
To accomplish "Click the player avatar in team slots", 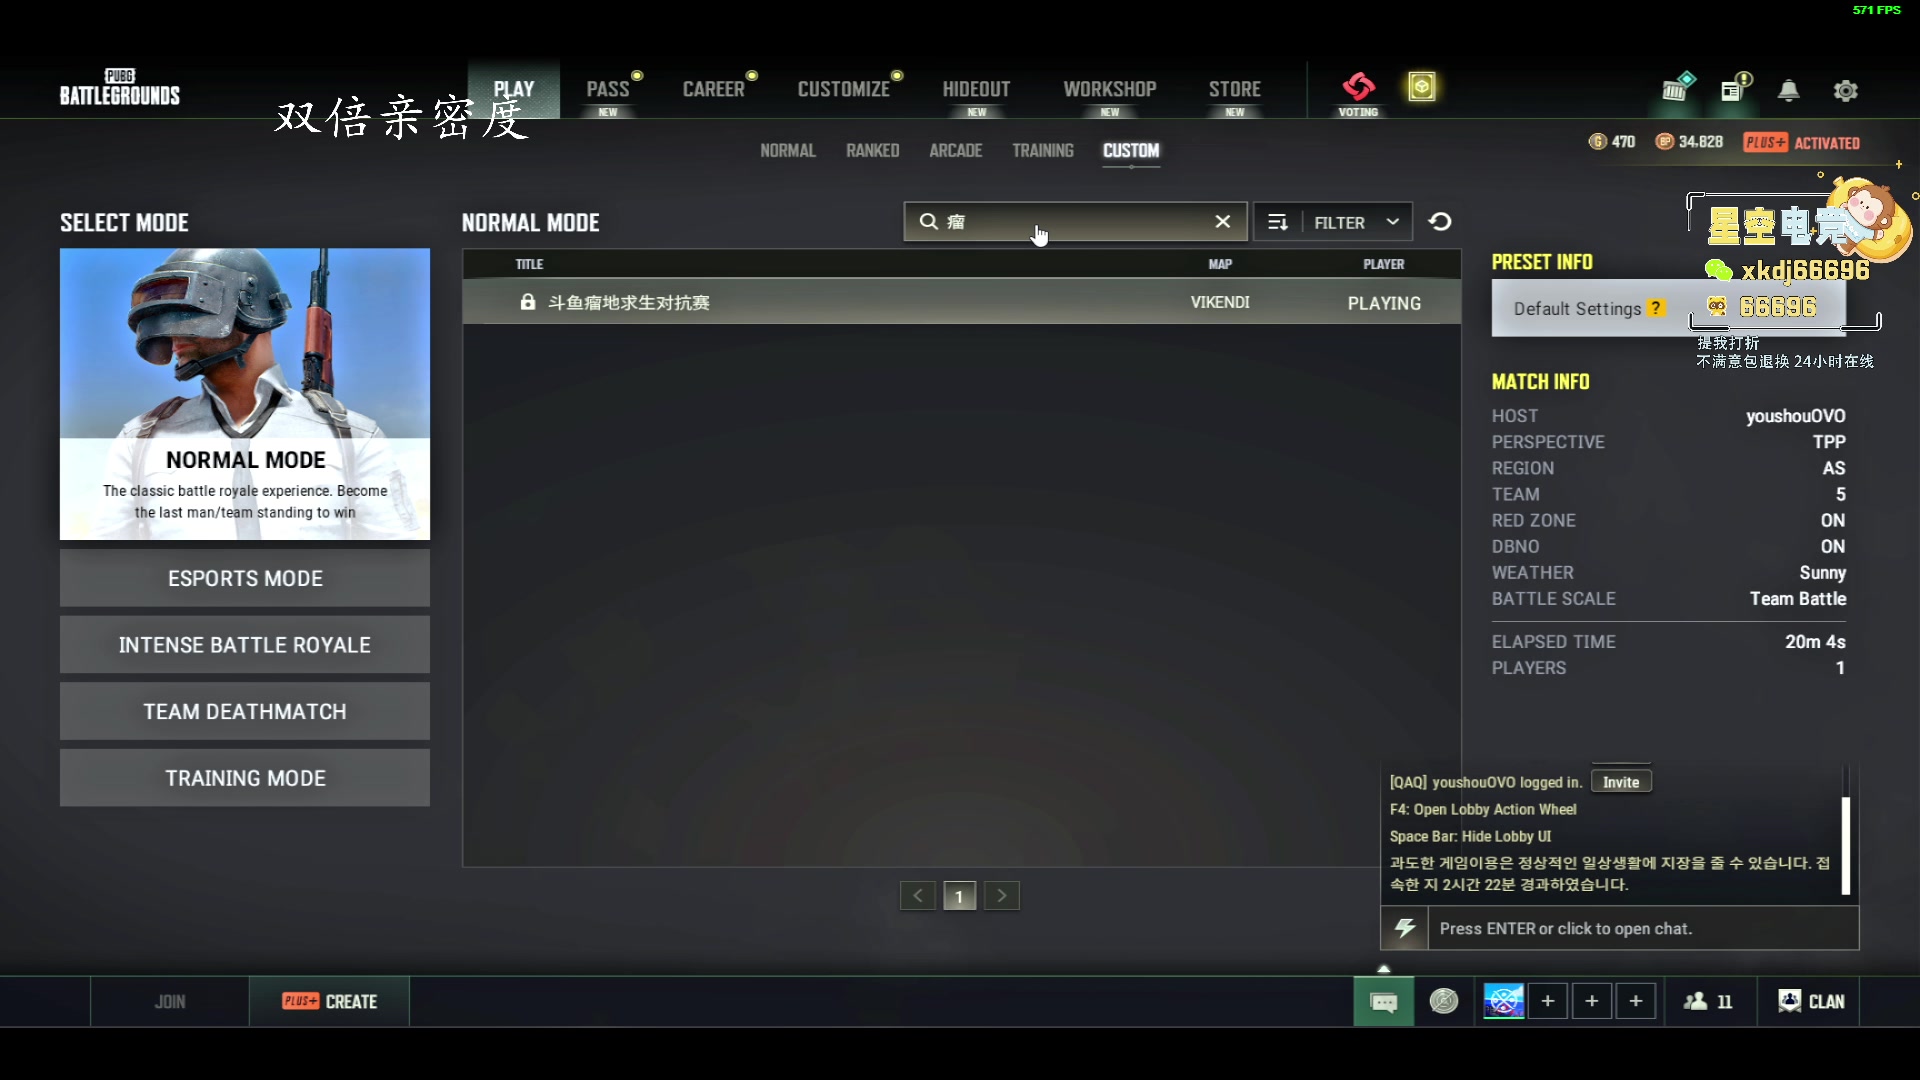I will point(1503,1001).
